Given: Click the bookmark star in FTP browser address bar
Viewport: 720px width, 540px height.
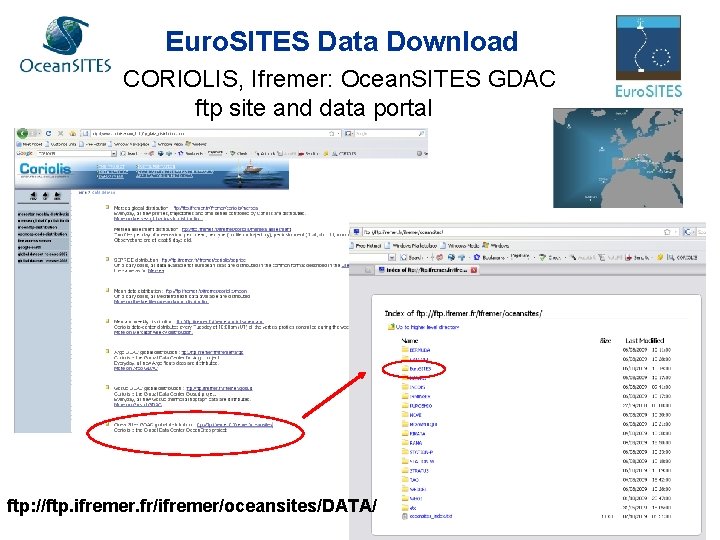Looking at the screenshot, I should tap(667, 232).
